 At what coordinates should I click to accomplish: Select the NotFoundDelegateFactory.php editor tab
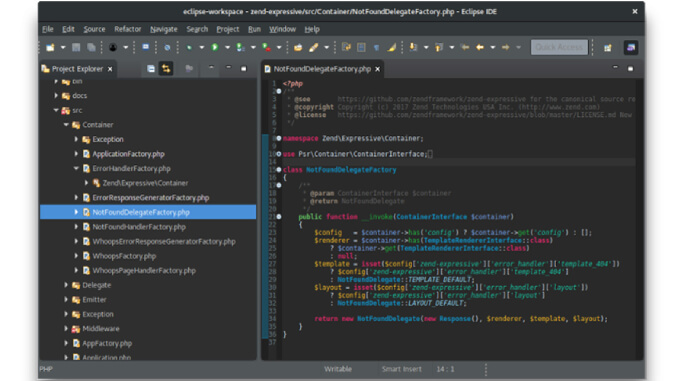(322, 69)
